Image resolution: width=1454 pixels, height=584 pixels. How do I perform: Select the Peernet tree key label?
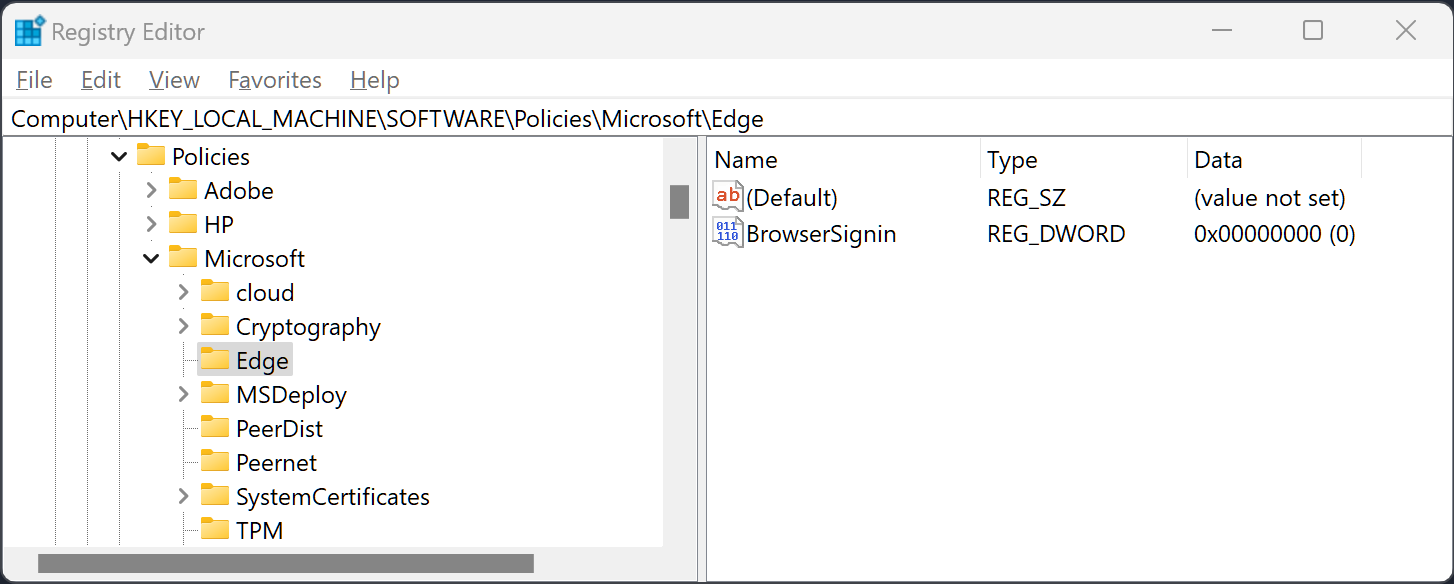tap(276, 462)
